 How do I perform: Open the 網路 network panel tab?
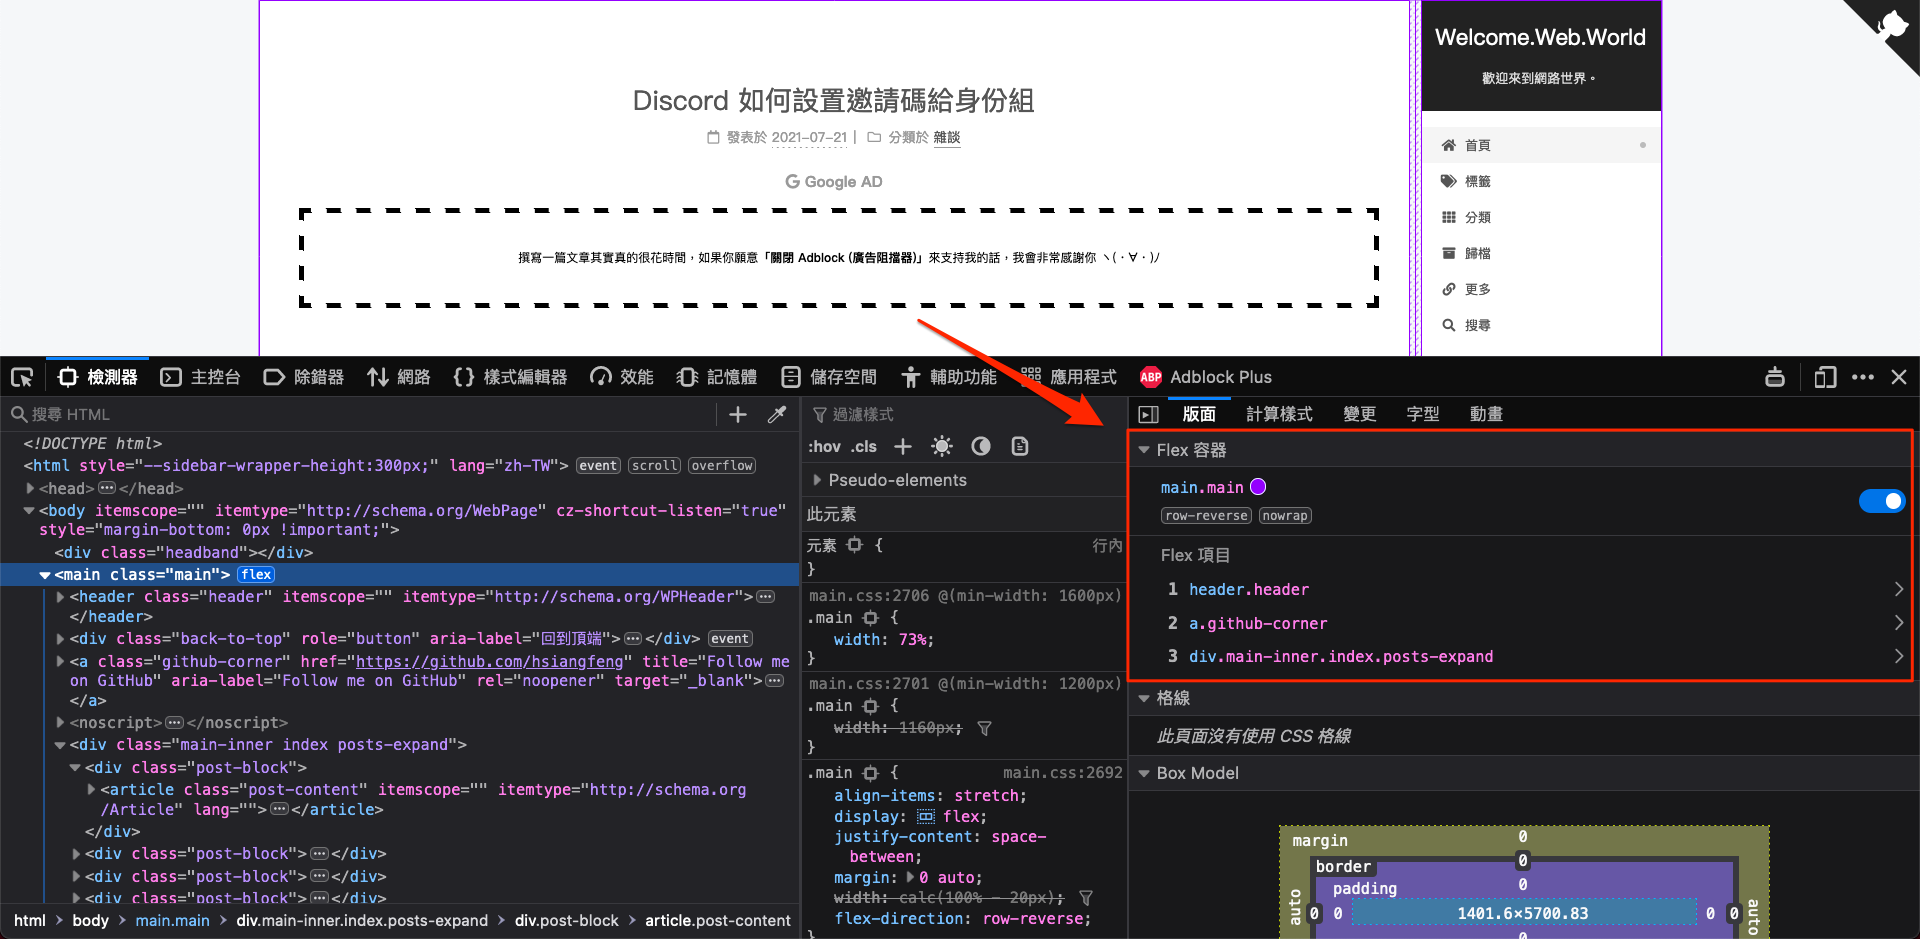pos(398,377)
